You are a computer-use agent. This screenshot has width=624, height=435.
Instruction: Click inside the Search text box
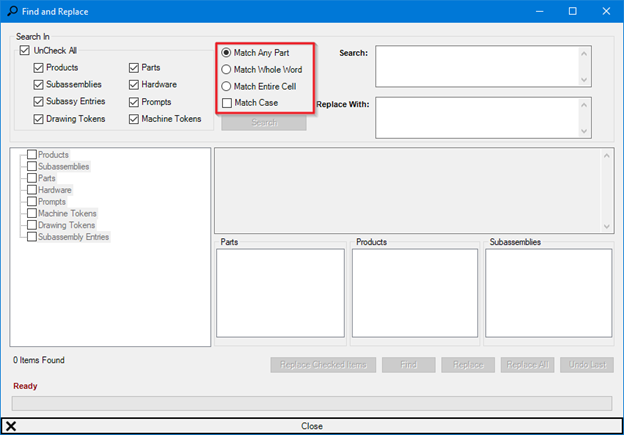coord(477,66)
